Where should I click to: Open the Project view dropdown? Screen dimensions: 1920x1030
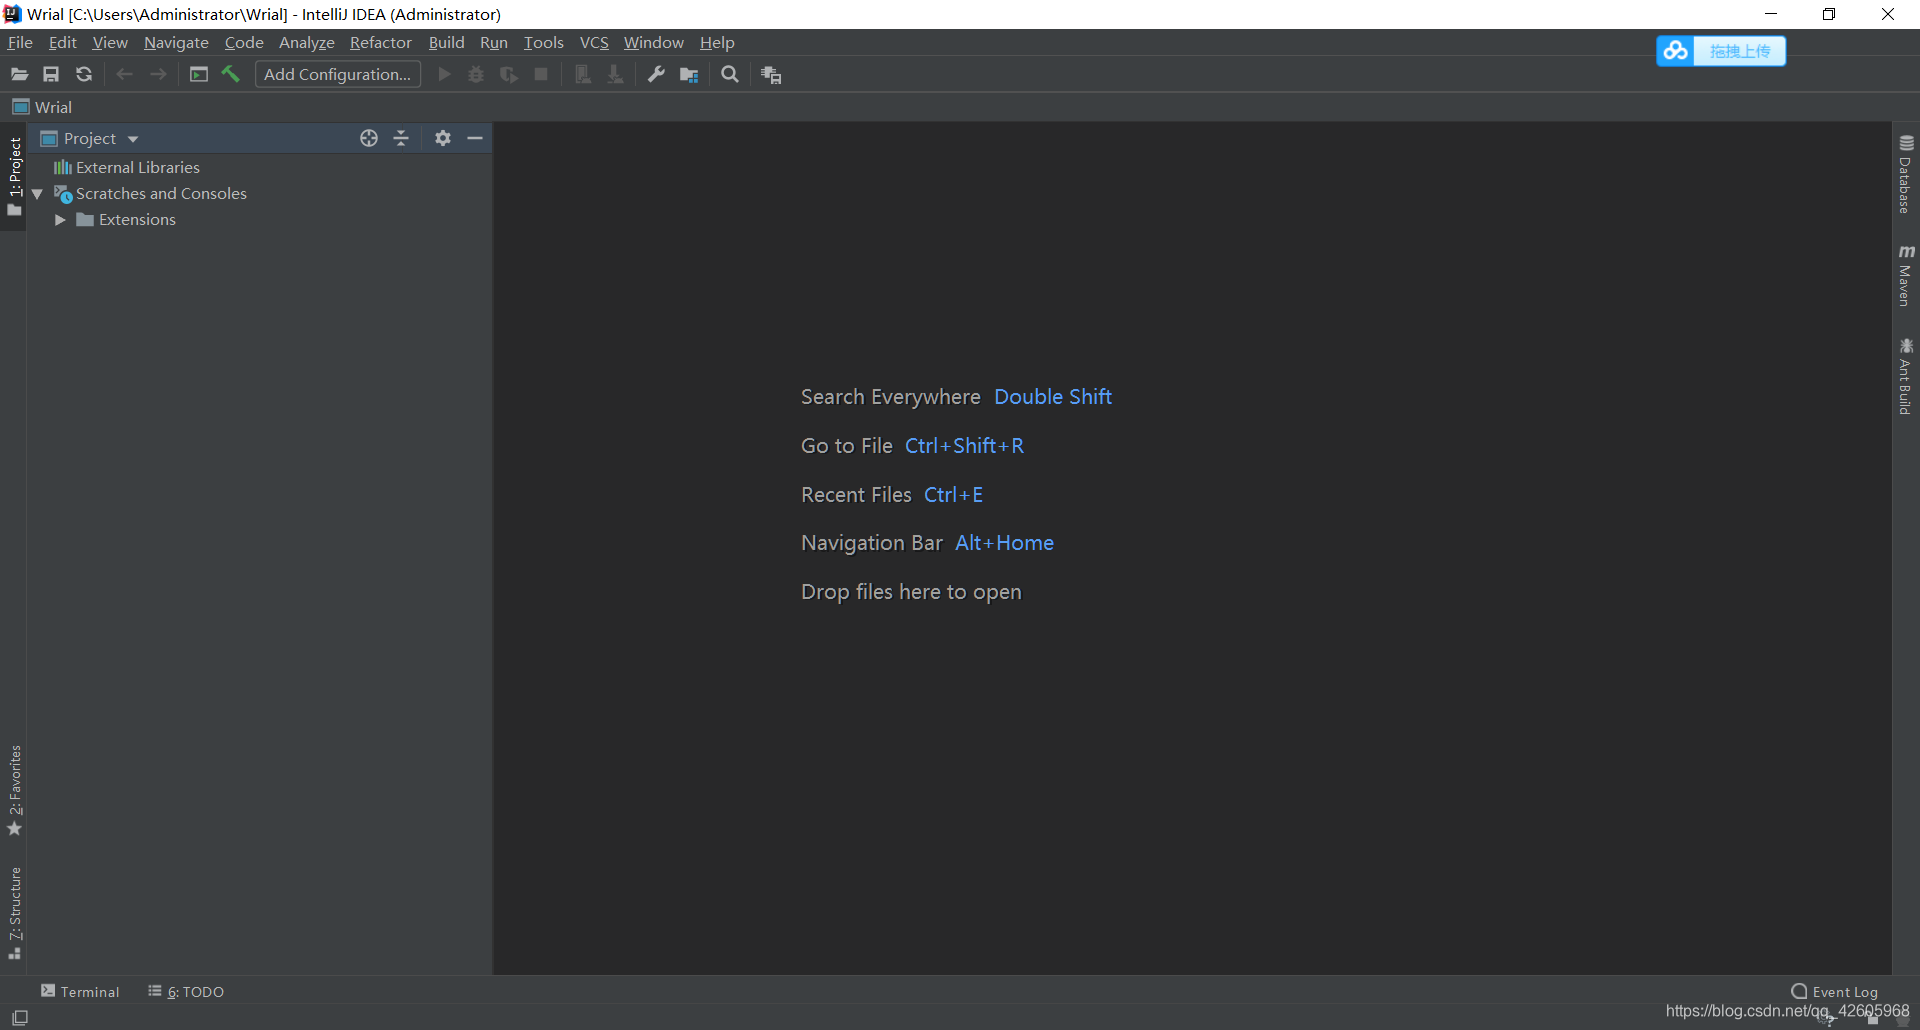(89, 138)
